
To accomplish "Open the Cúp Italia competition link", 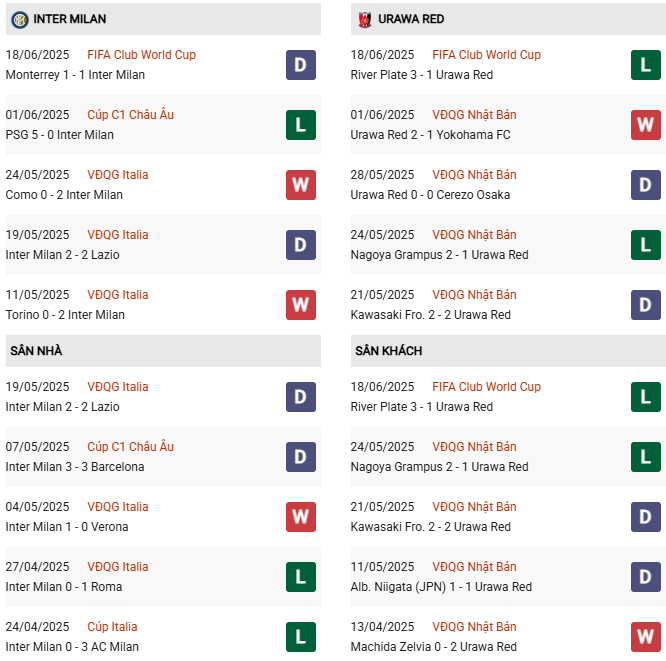I will (112, 627).
